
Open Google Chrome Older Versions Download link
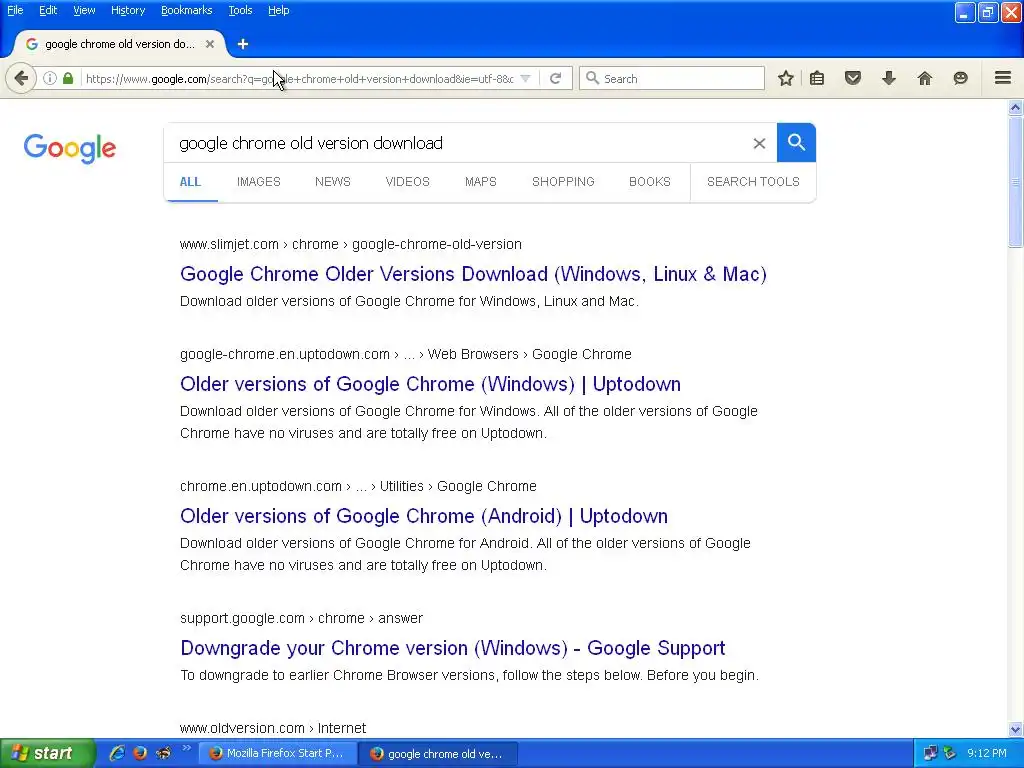[x=473, y=274]
